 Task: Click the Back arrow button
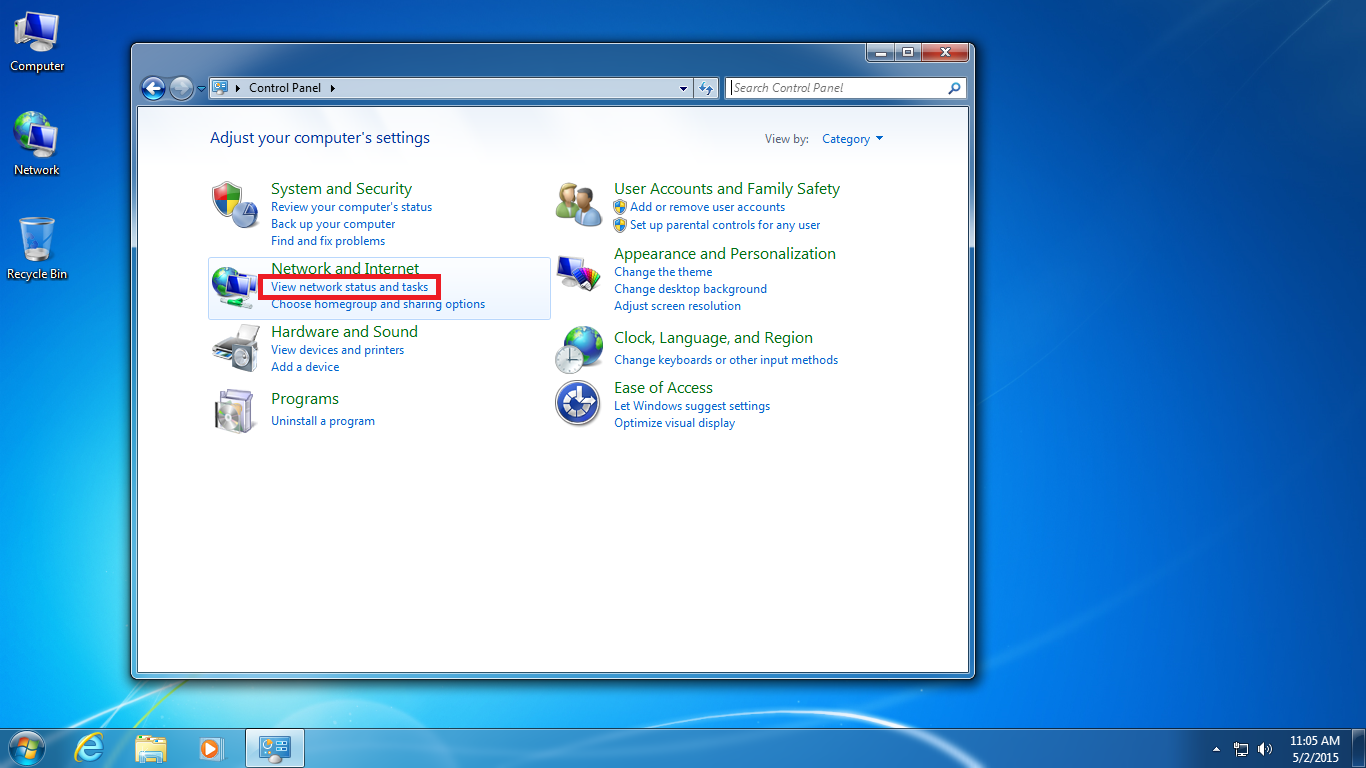click(153, 88)
